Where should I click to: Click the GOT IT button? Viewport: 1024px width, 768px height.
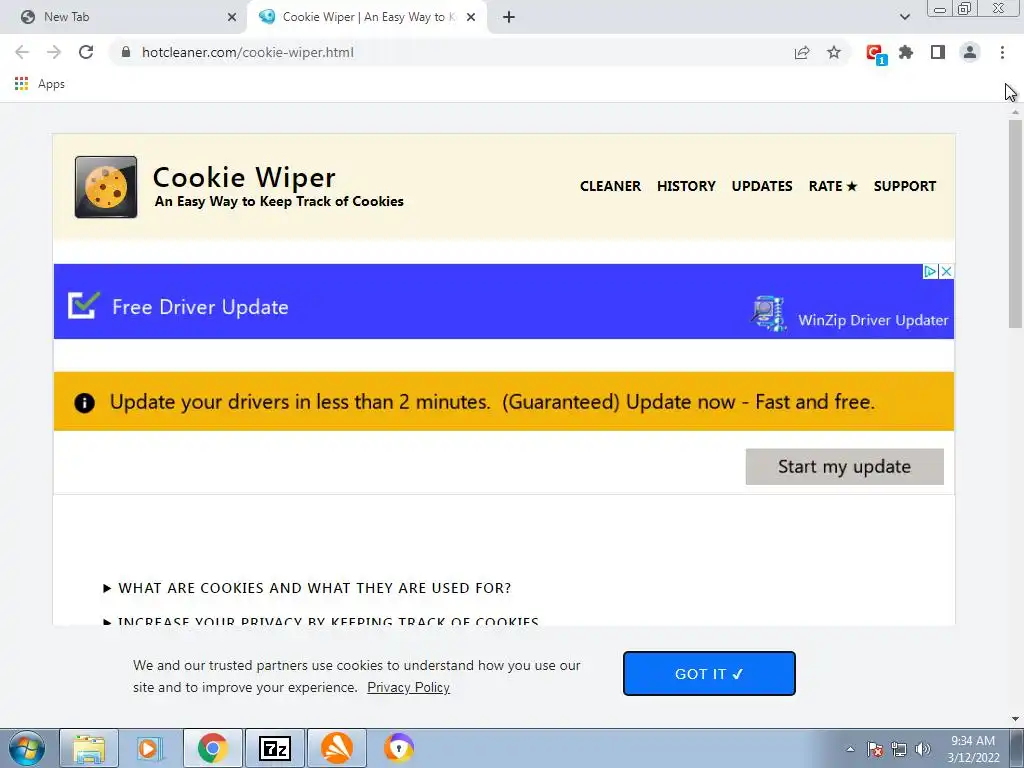click(x=709, y=673)
